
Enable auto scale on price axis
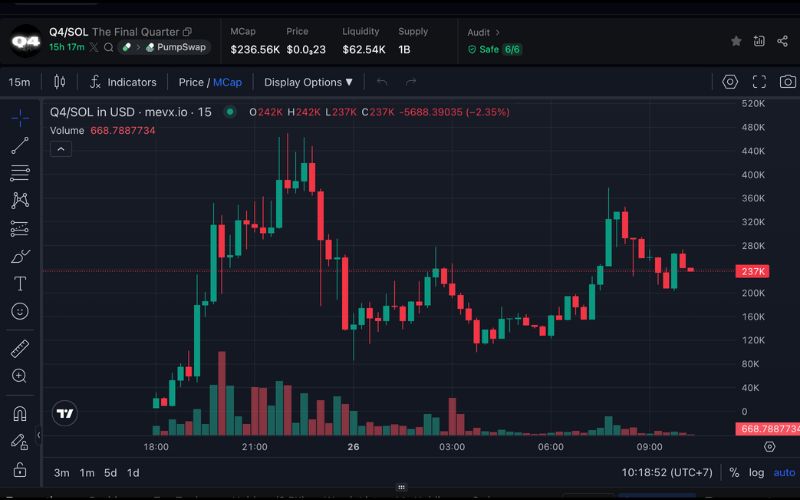(x=784, y=473)
